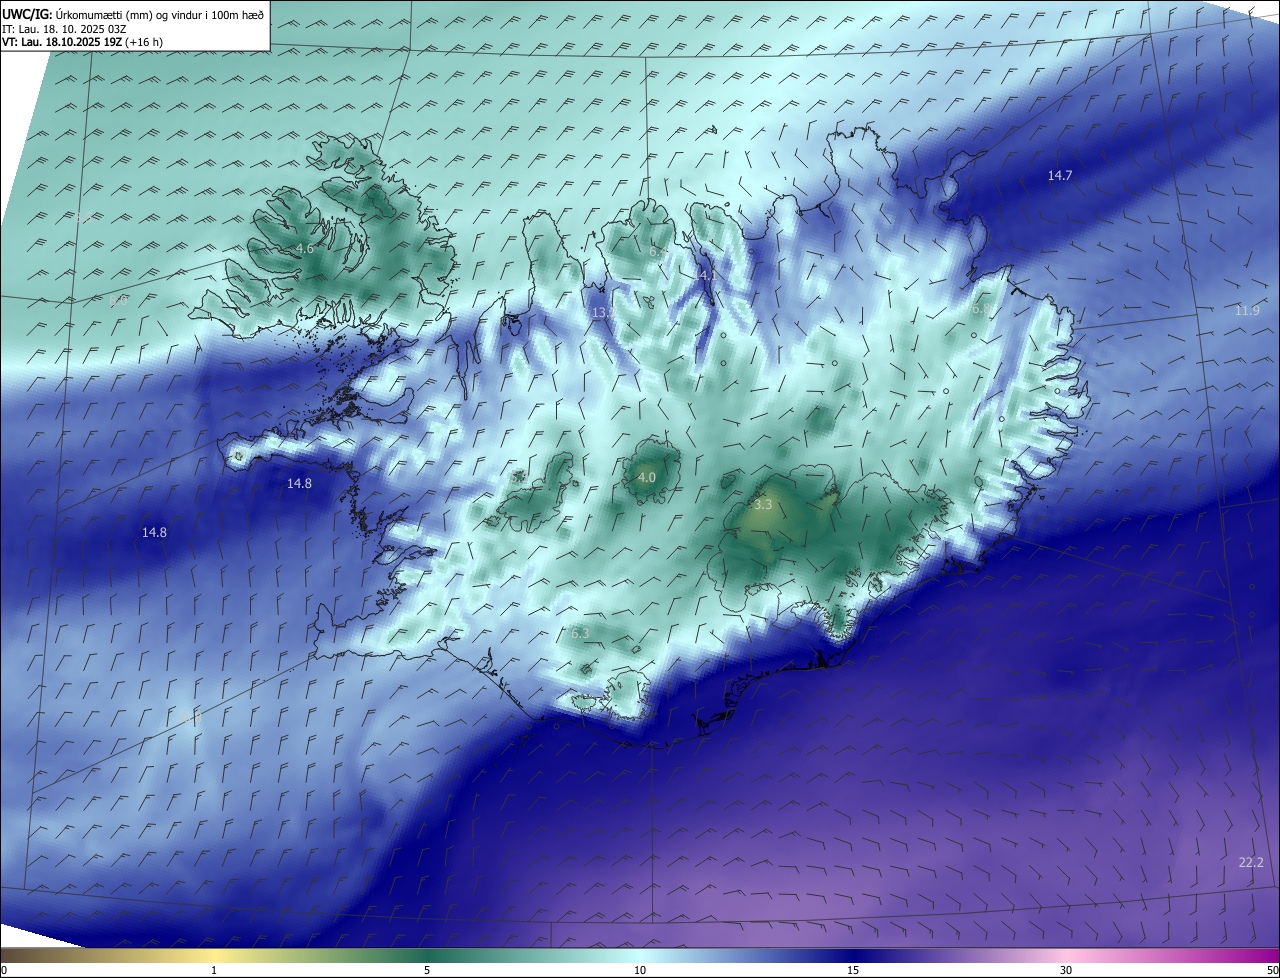Screen dimensions: 1280x978
Task: Click the 6.3 value in south Iceland
Action: tap(580, 633)
